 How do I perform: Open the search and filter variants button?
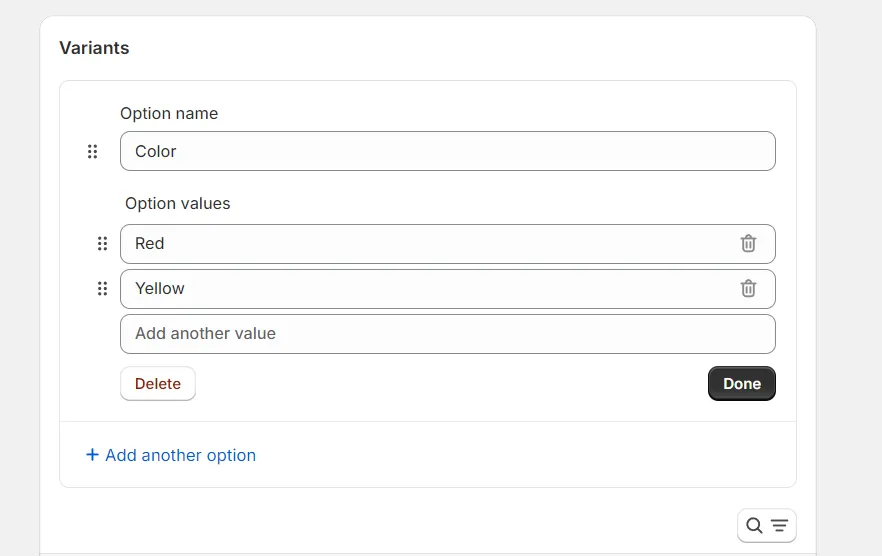coord(767,526)
